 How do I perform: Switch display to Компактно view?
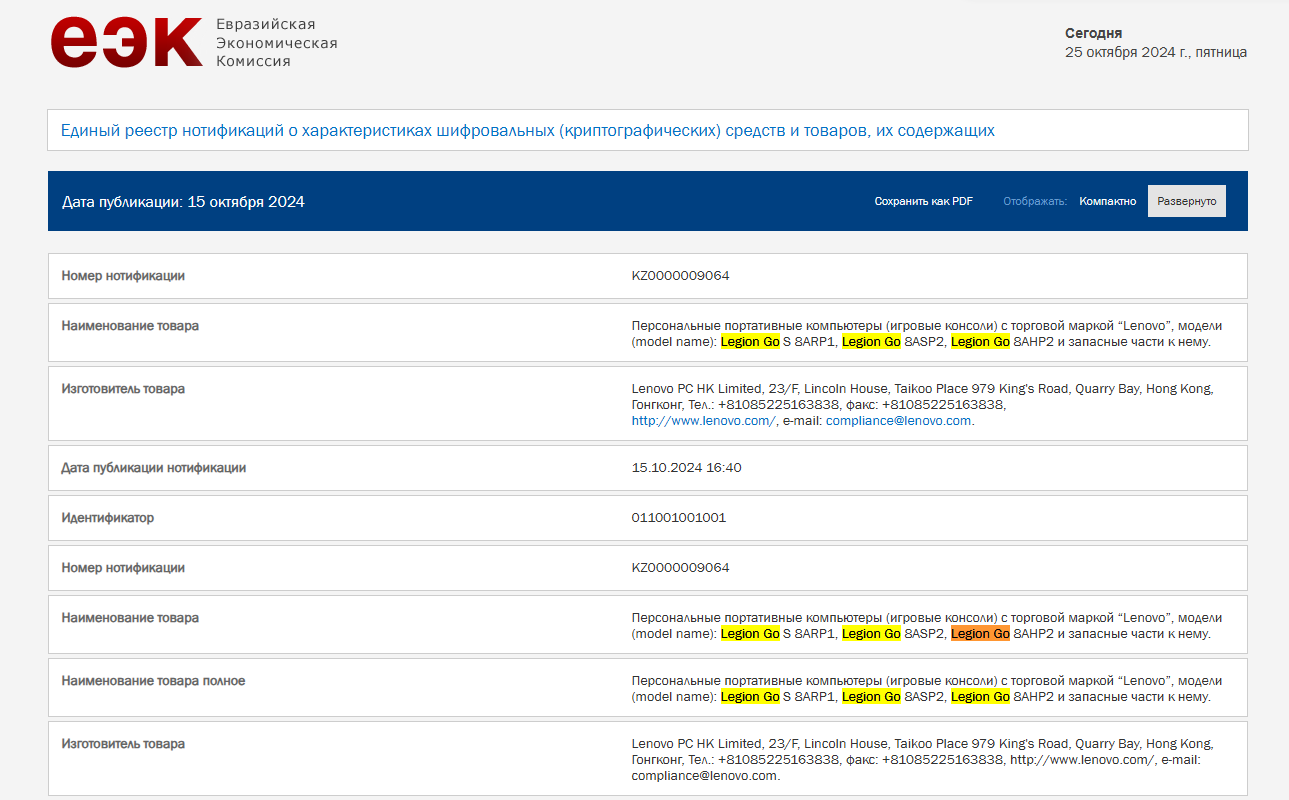(x=1107, y=201)
